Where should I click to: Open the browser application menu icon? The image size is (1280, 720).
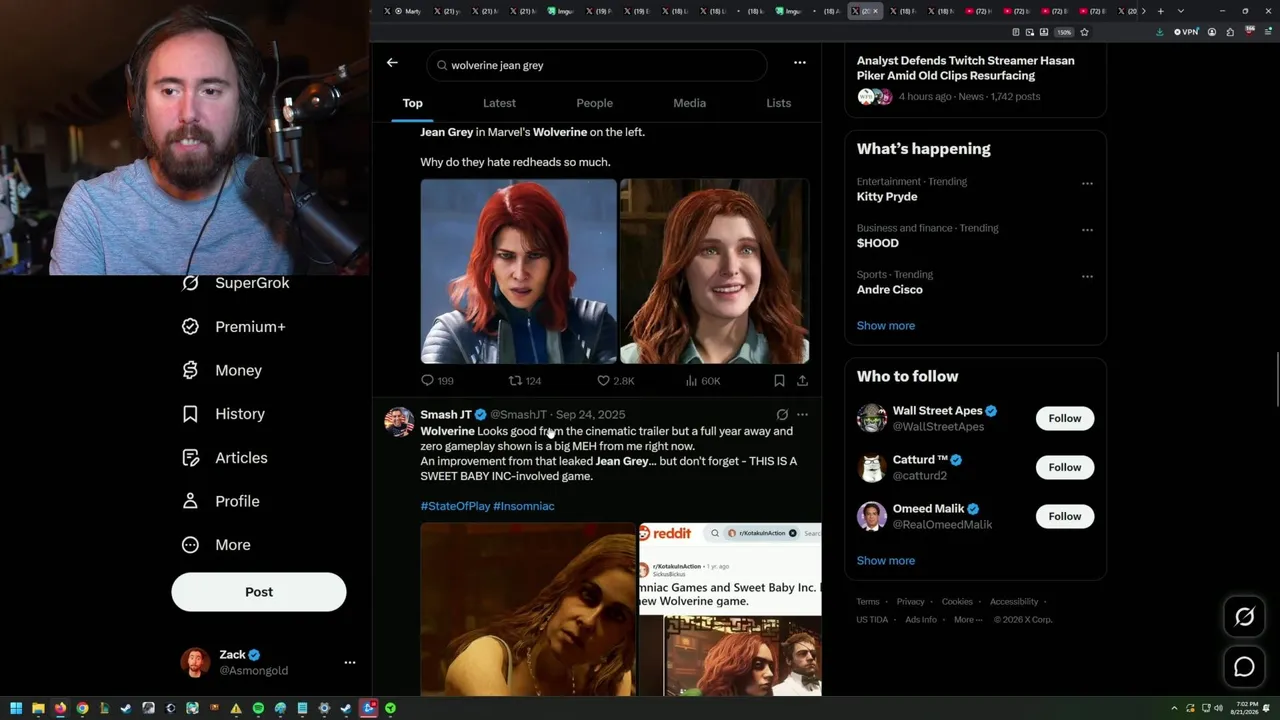pyautogui.click(x=1267, y=32)
